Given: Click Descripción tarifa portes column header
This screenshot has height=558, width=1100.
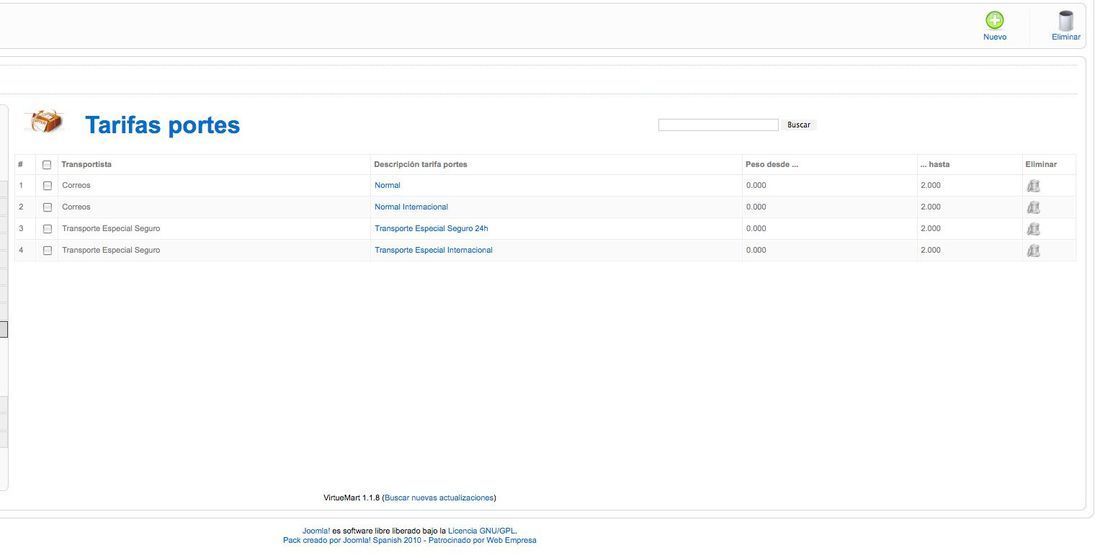Looking at the screenshot, I should point(420,164).
